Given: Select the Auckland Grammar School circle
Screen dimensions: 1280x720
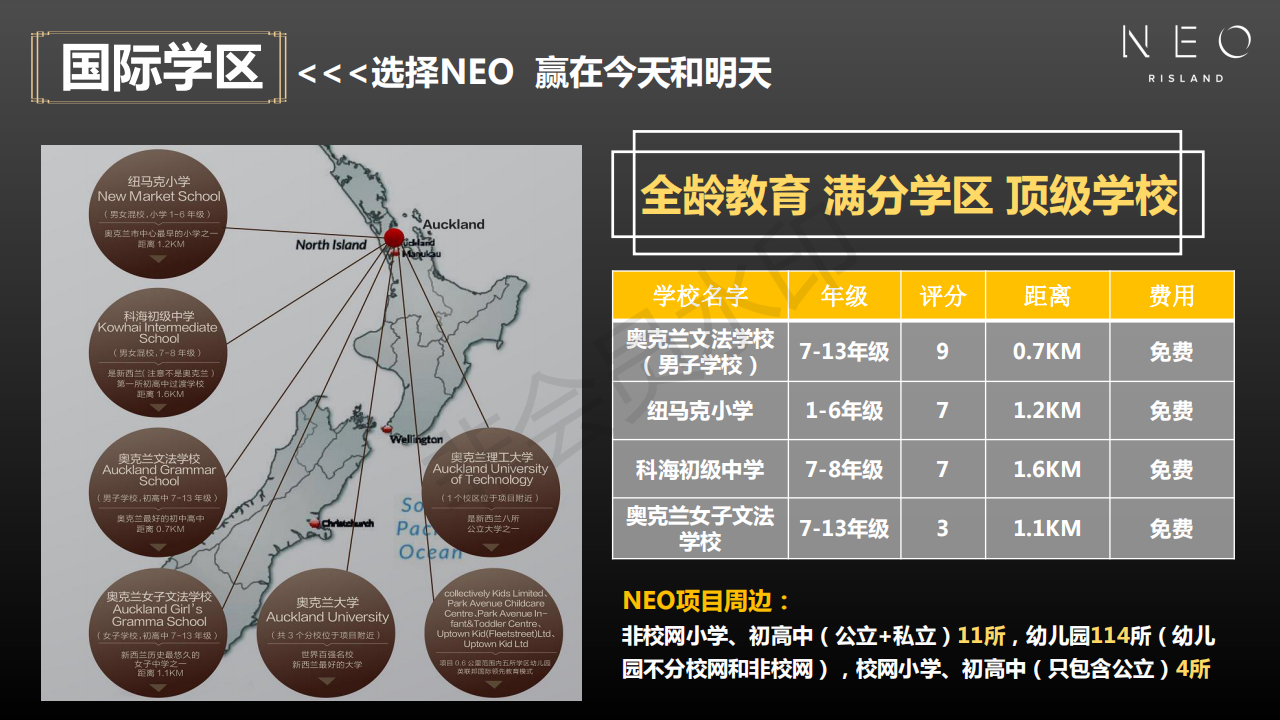Looking at the screenshot, I should click(158, 490).
